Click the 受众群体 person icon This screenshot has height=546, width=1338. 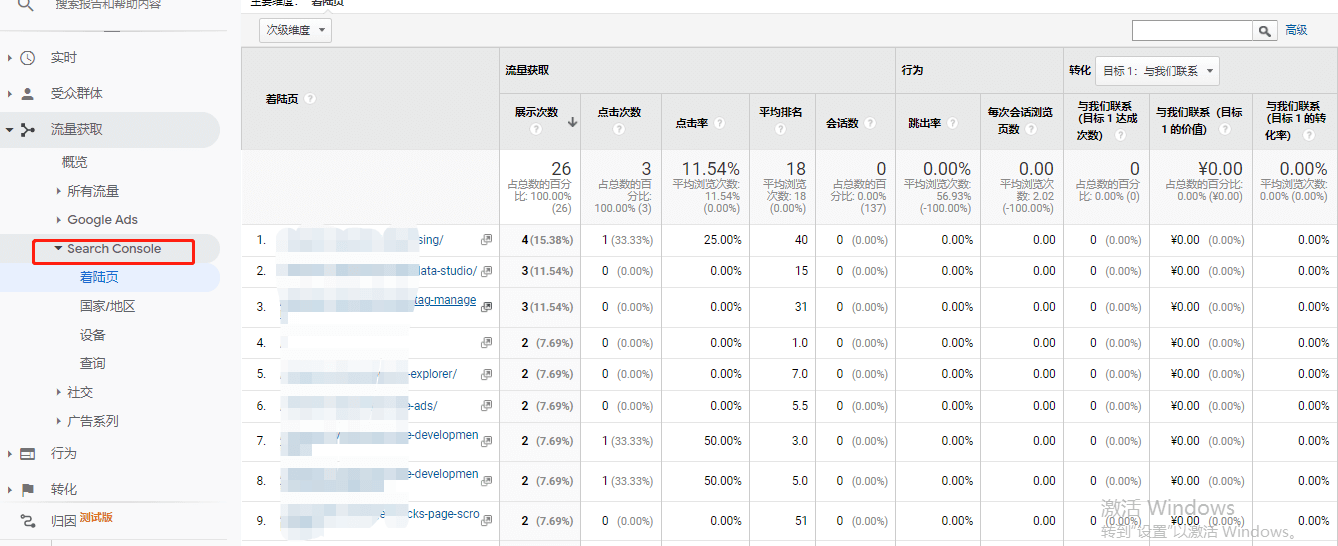[28, 94]
